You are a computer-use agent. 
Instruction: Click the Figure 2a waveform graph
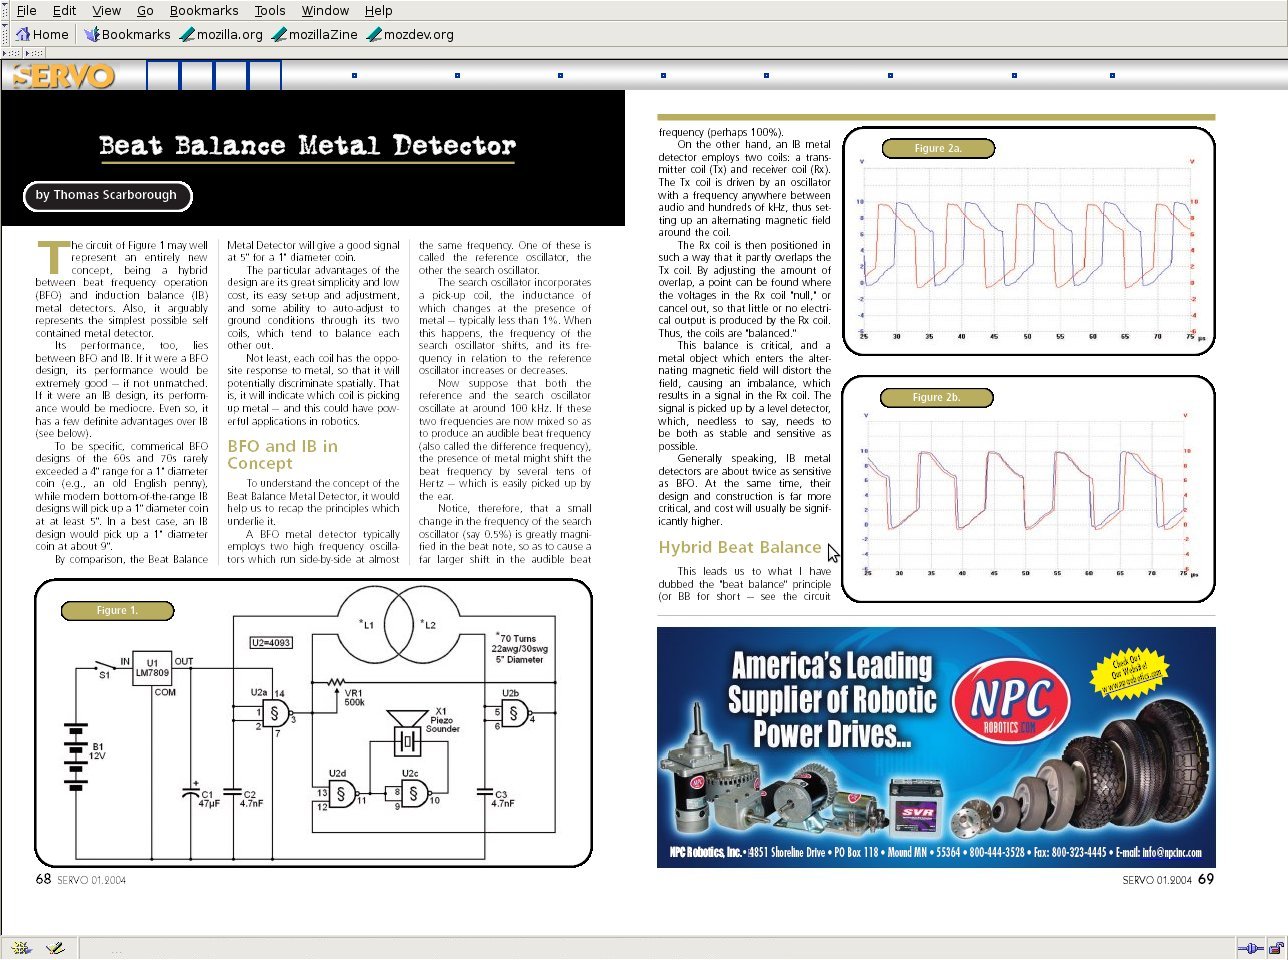pos(1028,250)
